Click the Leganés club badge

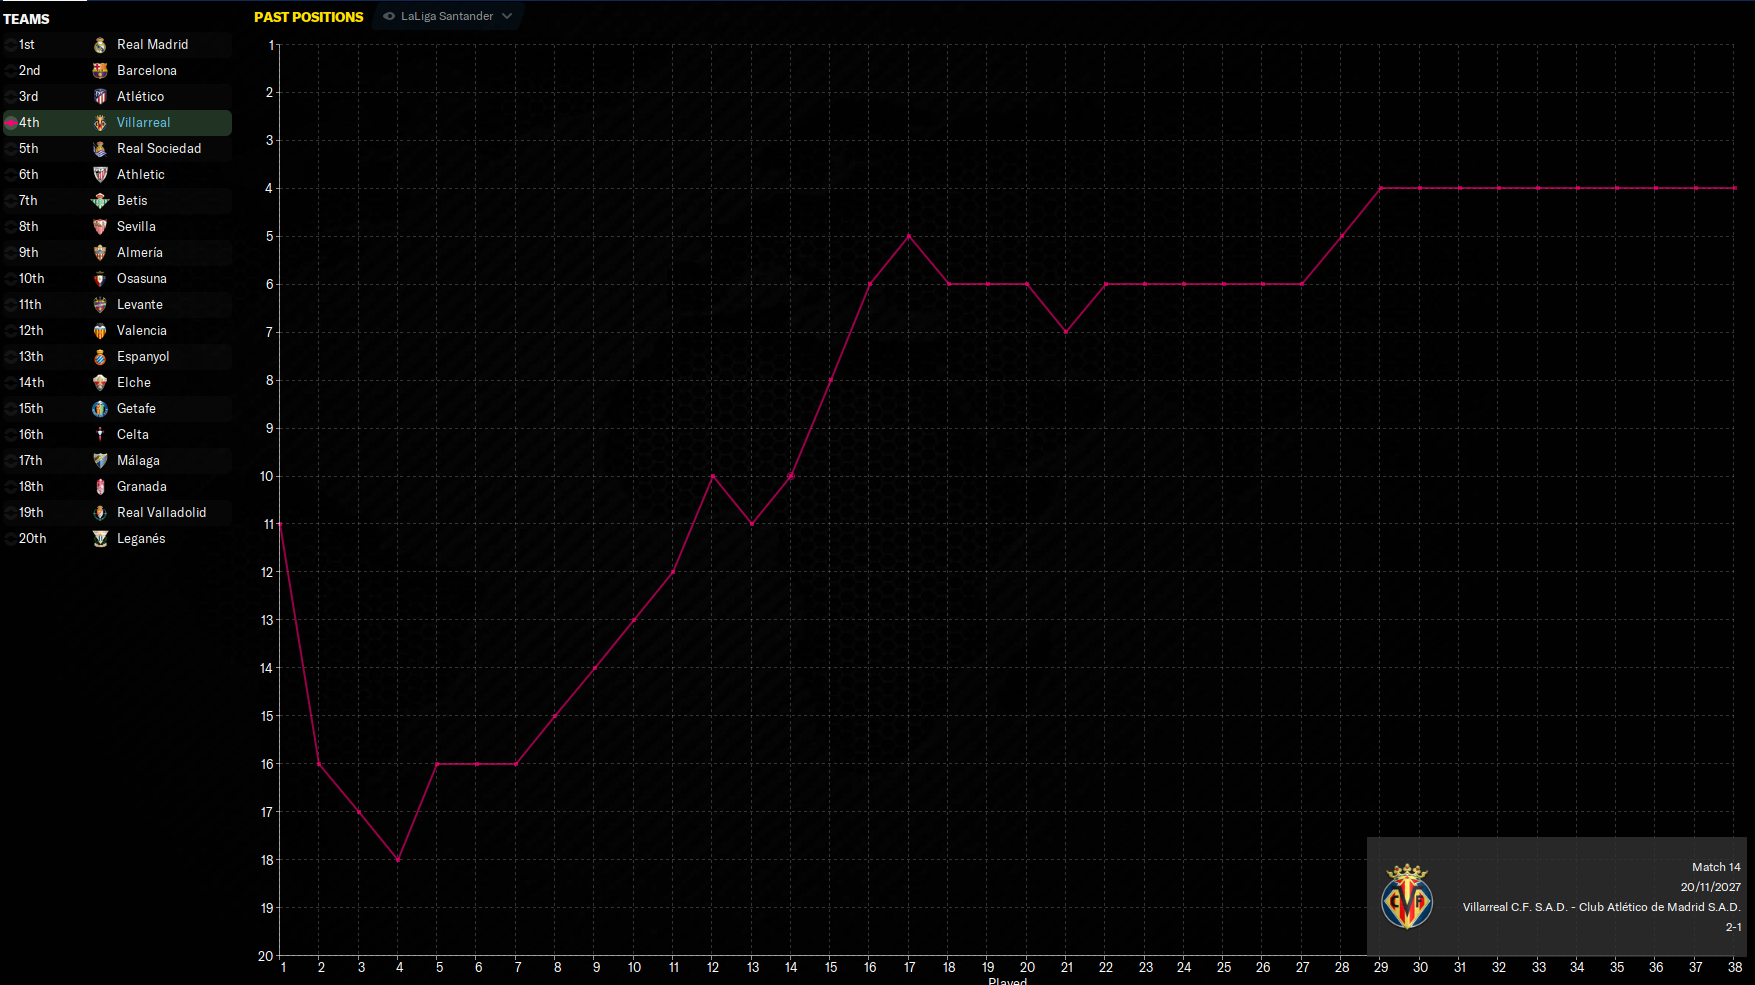click(100, 539)
